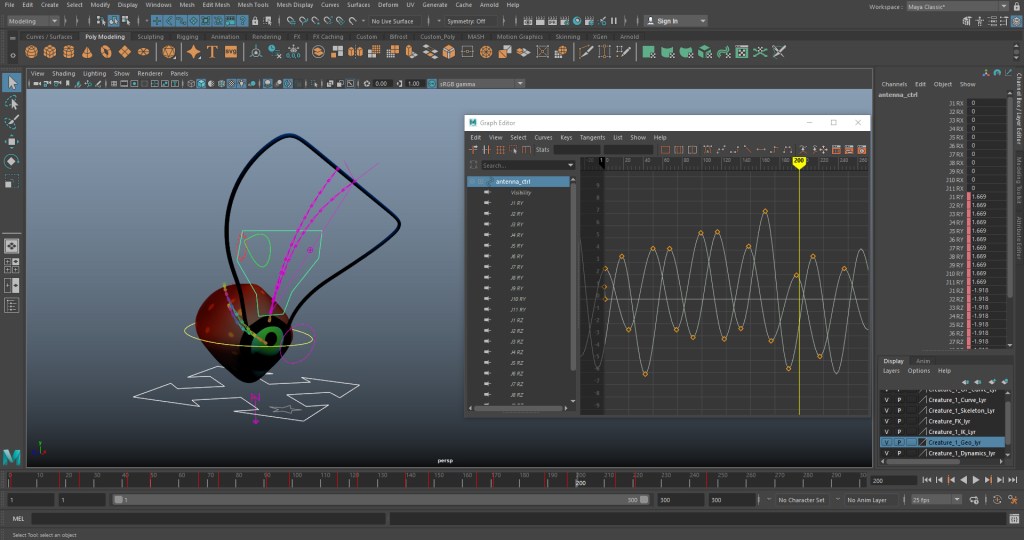Toggle visibility of Creature_1_Geo_lyr layer
Screen dimensions: 1024x540
point(887,442)
